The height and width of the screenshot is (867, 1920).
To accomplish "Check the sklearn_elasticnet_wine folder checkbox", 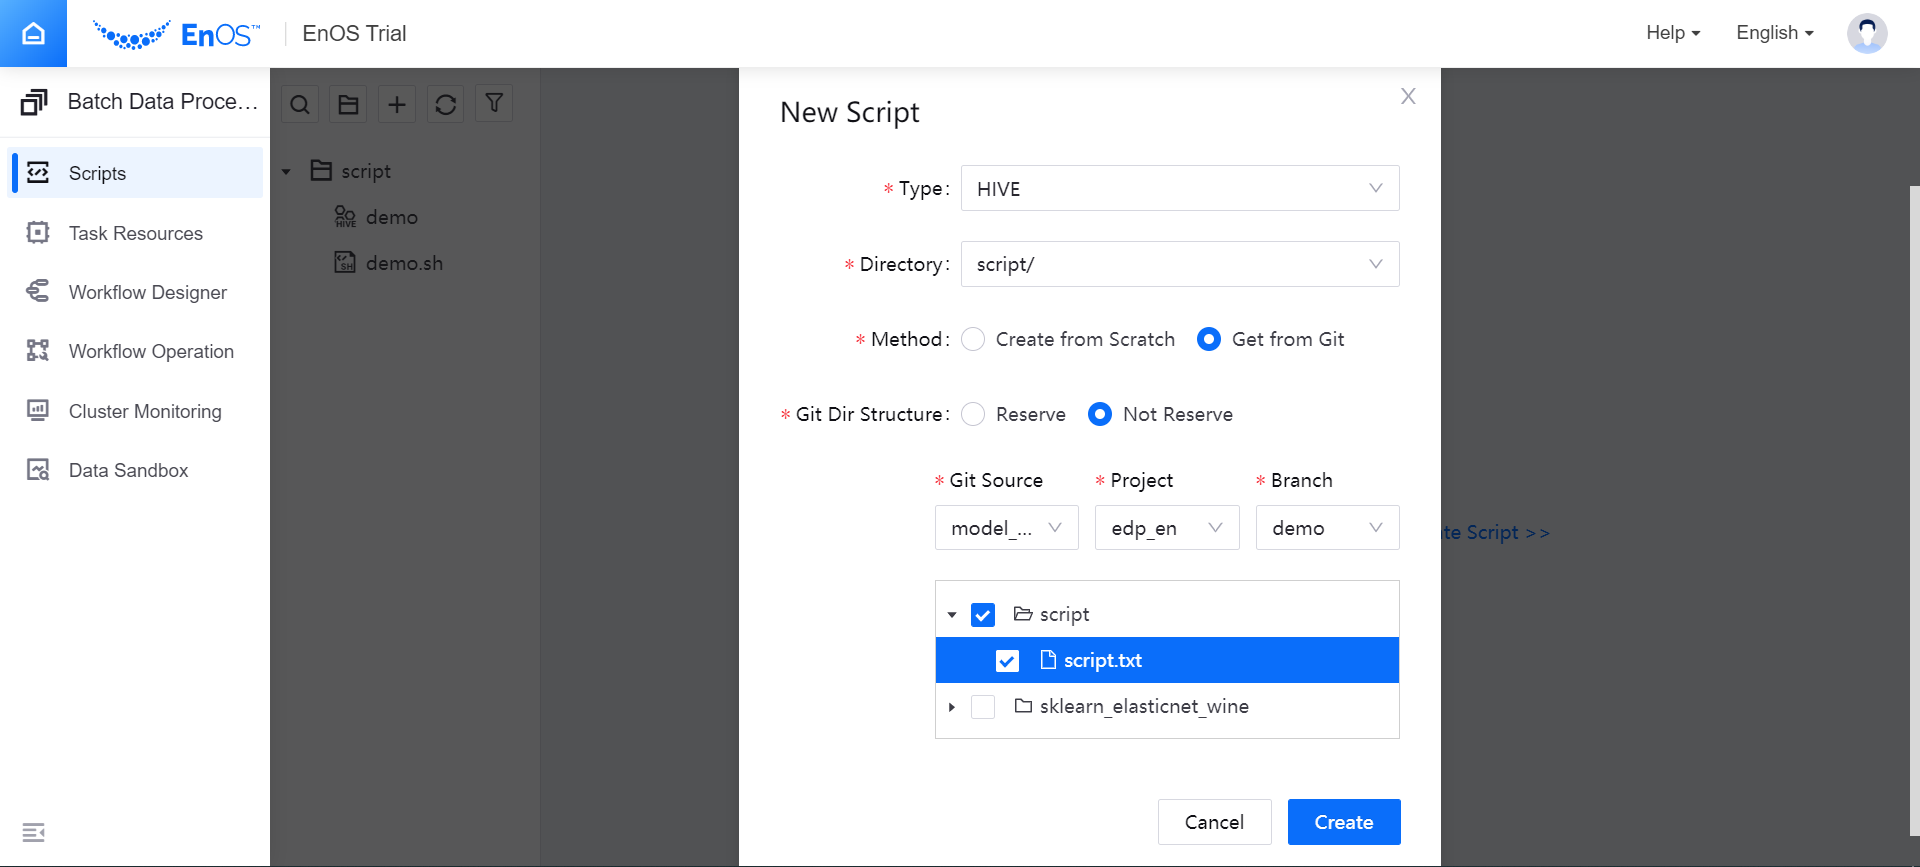I will 983,707.
